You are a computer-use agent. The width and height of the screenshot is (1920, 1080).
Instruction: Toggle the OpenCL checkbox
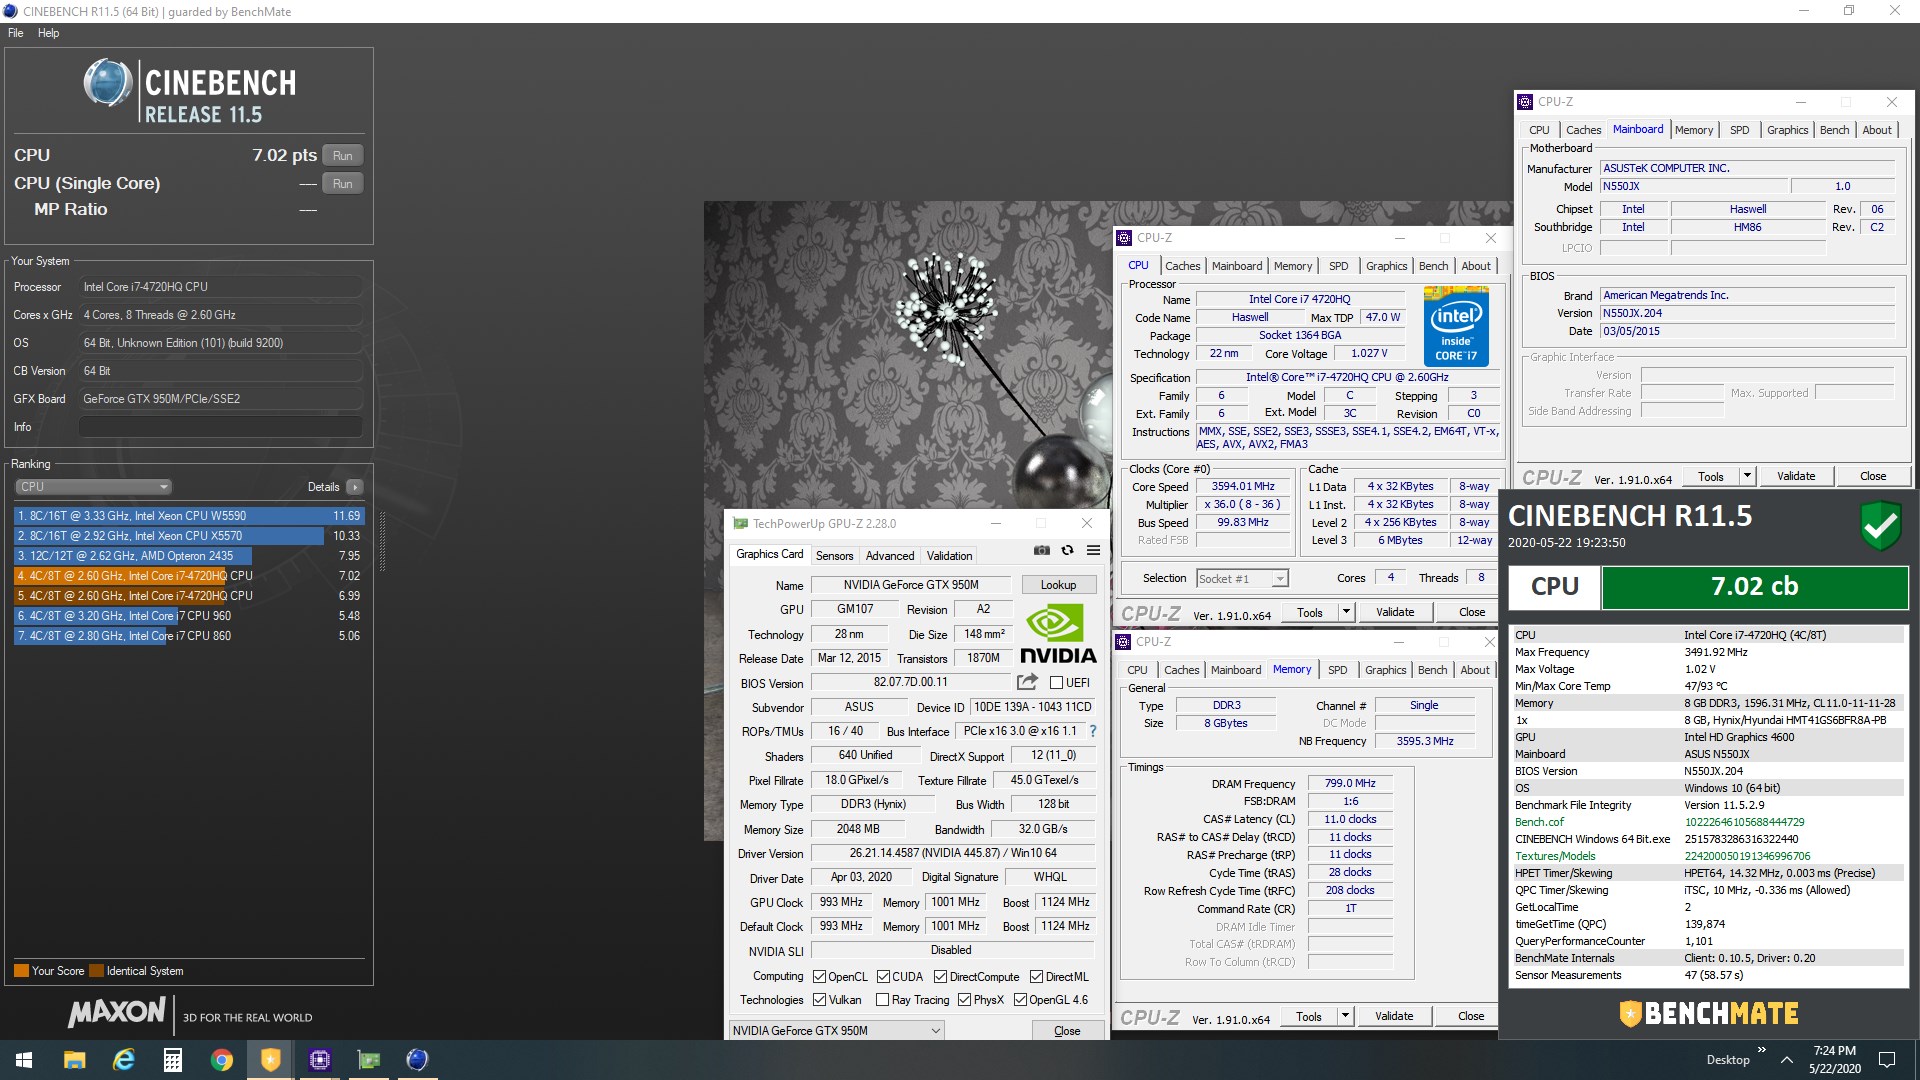point(819,977)
